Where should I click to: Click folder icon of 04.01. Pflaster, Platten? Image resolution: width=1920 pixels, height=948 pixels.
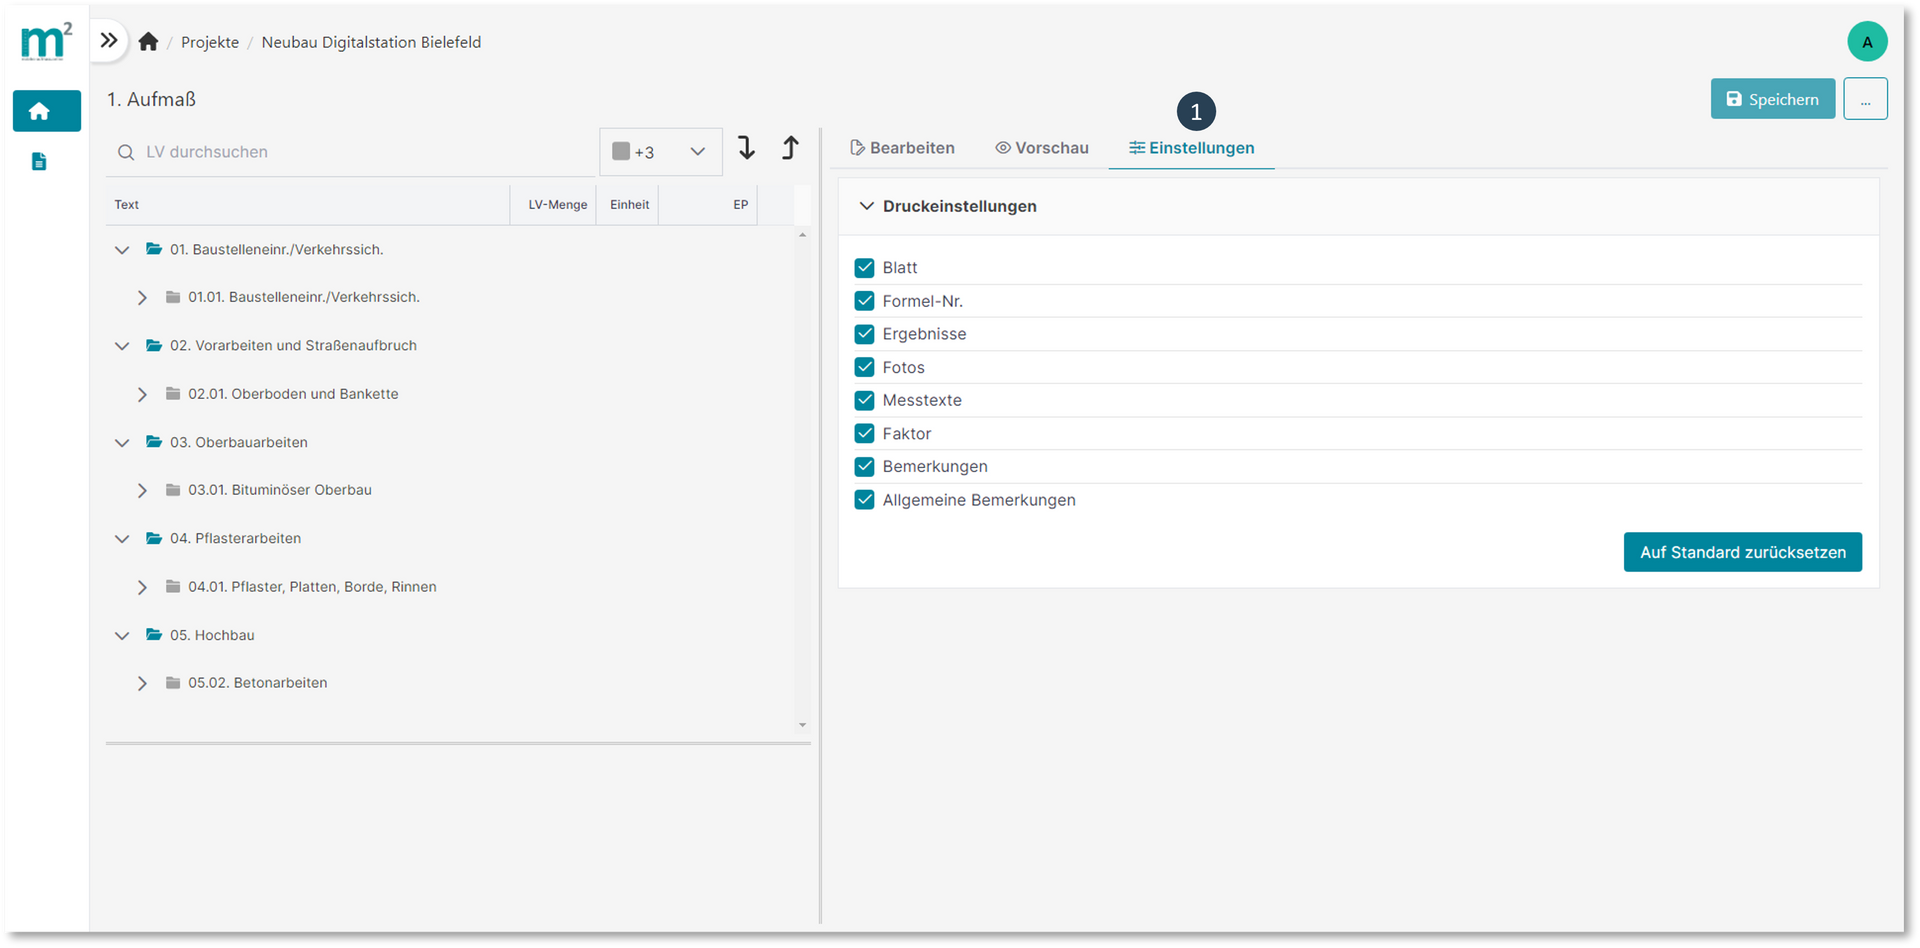pos(173,587)
